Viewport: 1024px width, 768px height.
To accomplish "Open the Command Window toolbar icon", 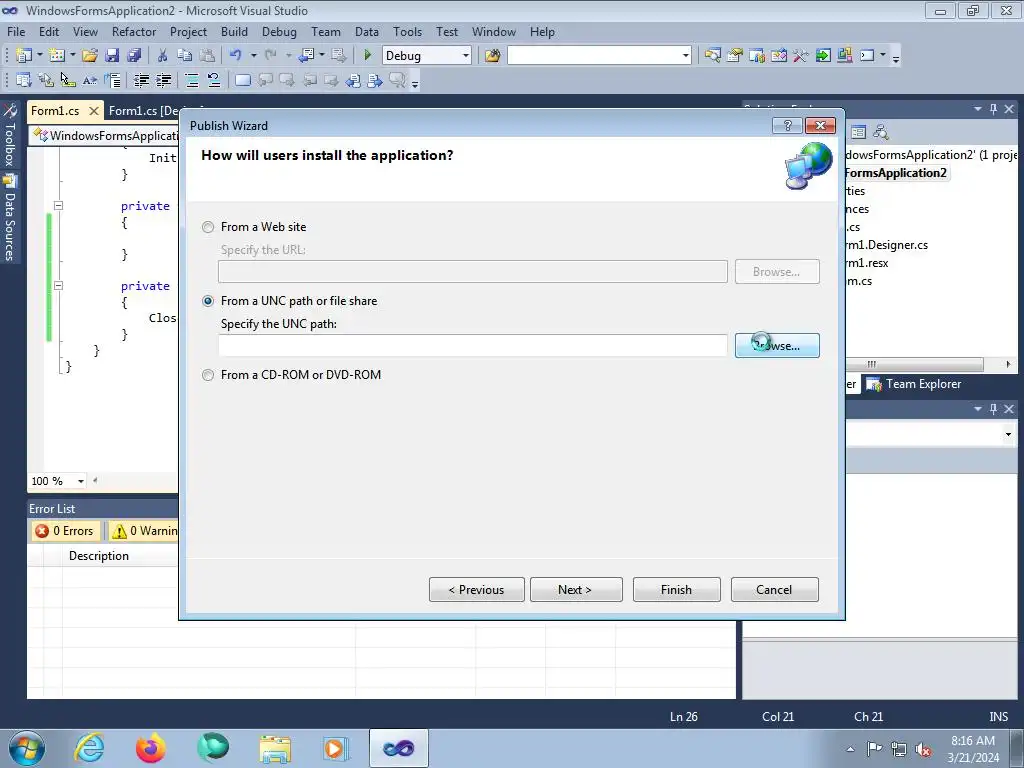I will pos(867,56).
